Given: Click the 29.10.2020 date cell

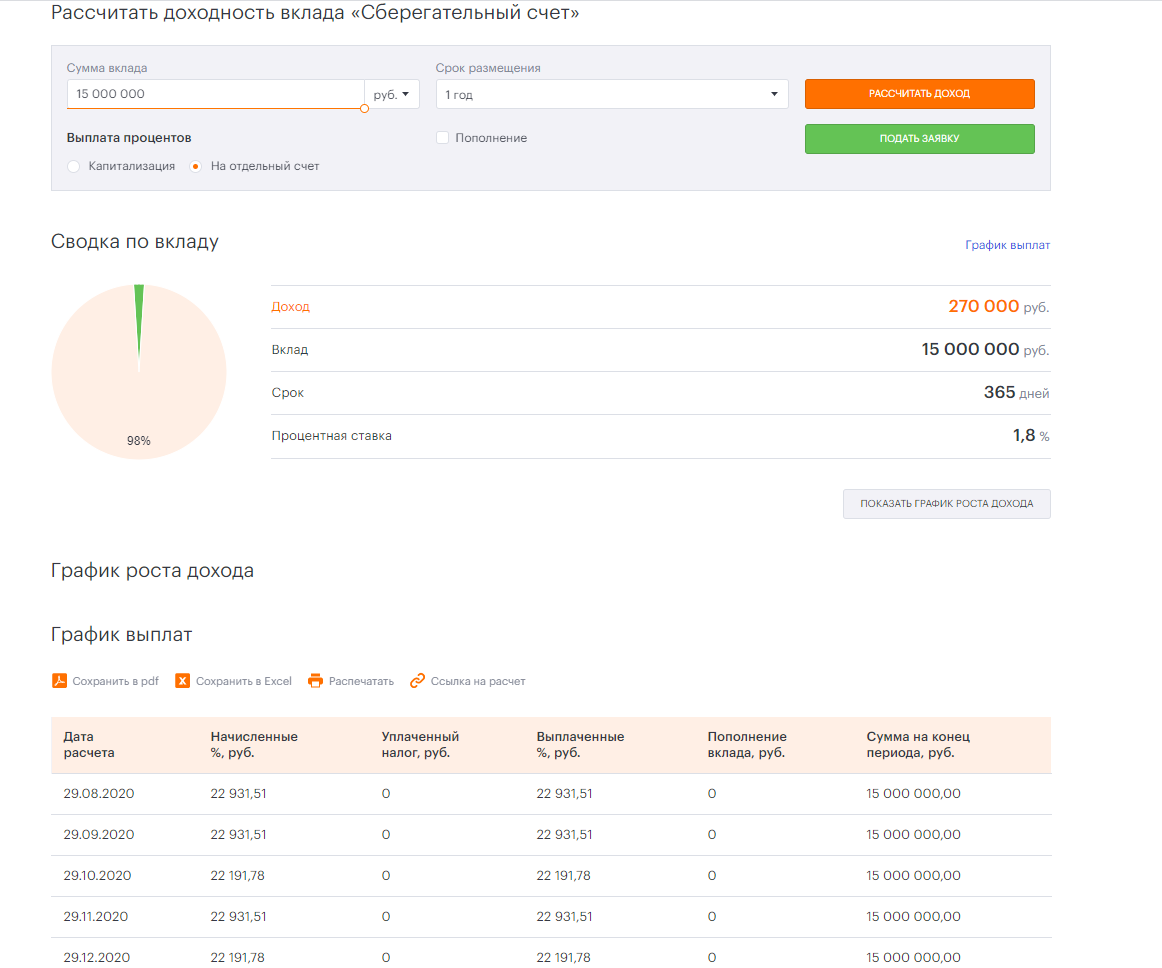Looking at the screenshot, I should 97,875.
